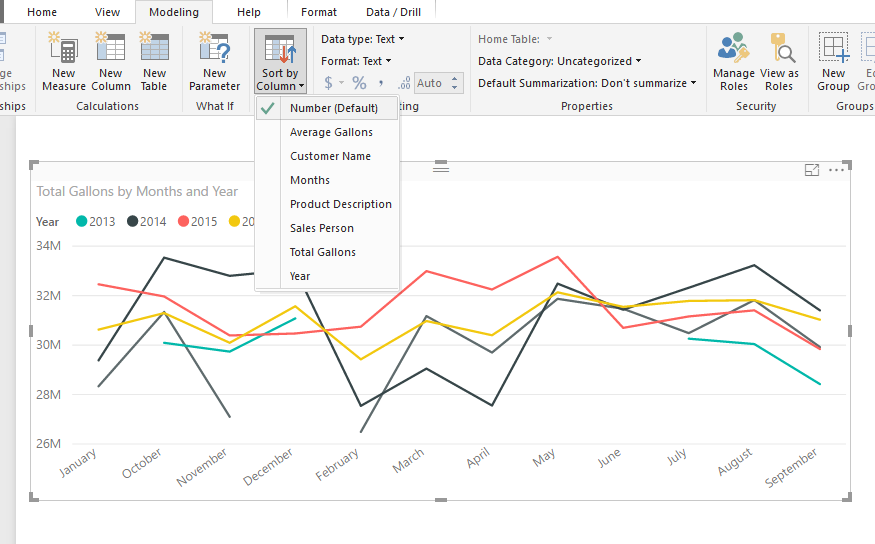The height and width of the screenshot is (544, 875).
Task: Open View as Roles
Action: pyautogui.click(x=779, y=61)
